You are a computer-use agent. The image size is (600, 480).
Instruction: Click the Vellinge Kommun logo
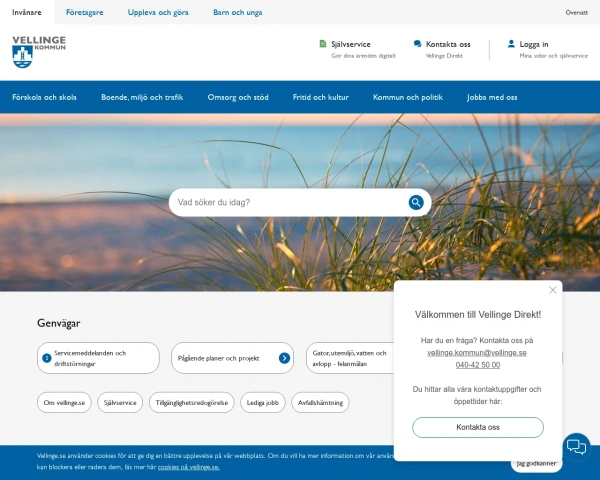[x=39, y=52]
